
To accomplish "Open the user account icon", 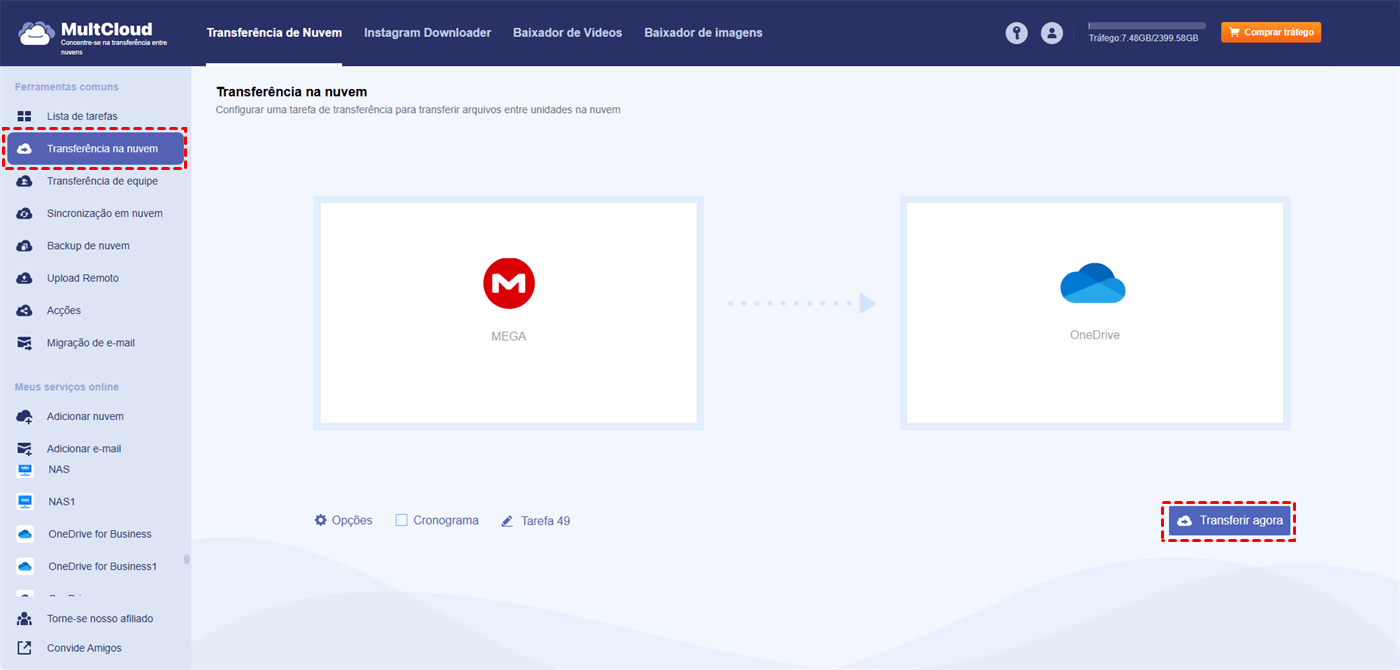I will [1051, 33].
